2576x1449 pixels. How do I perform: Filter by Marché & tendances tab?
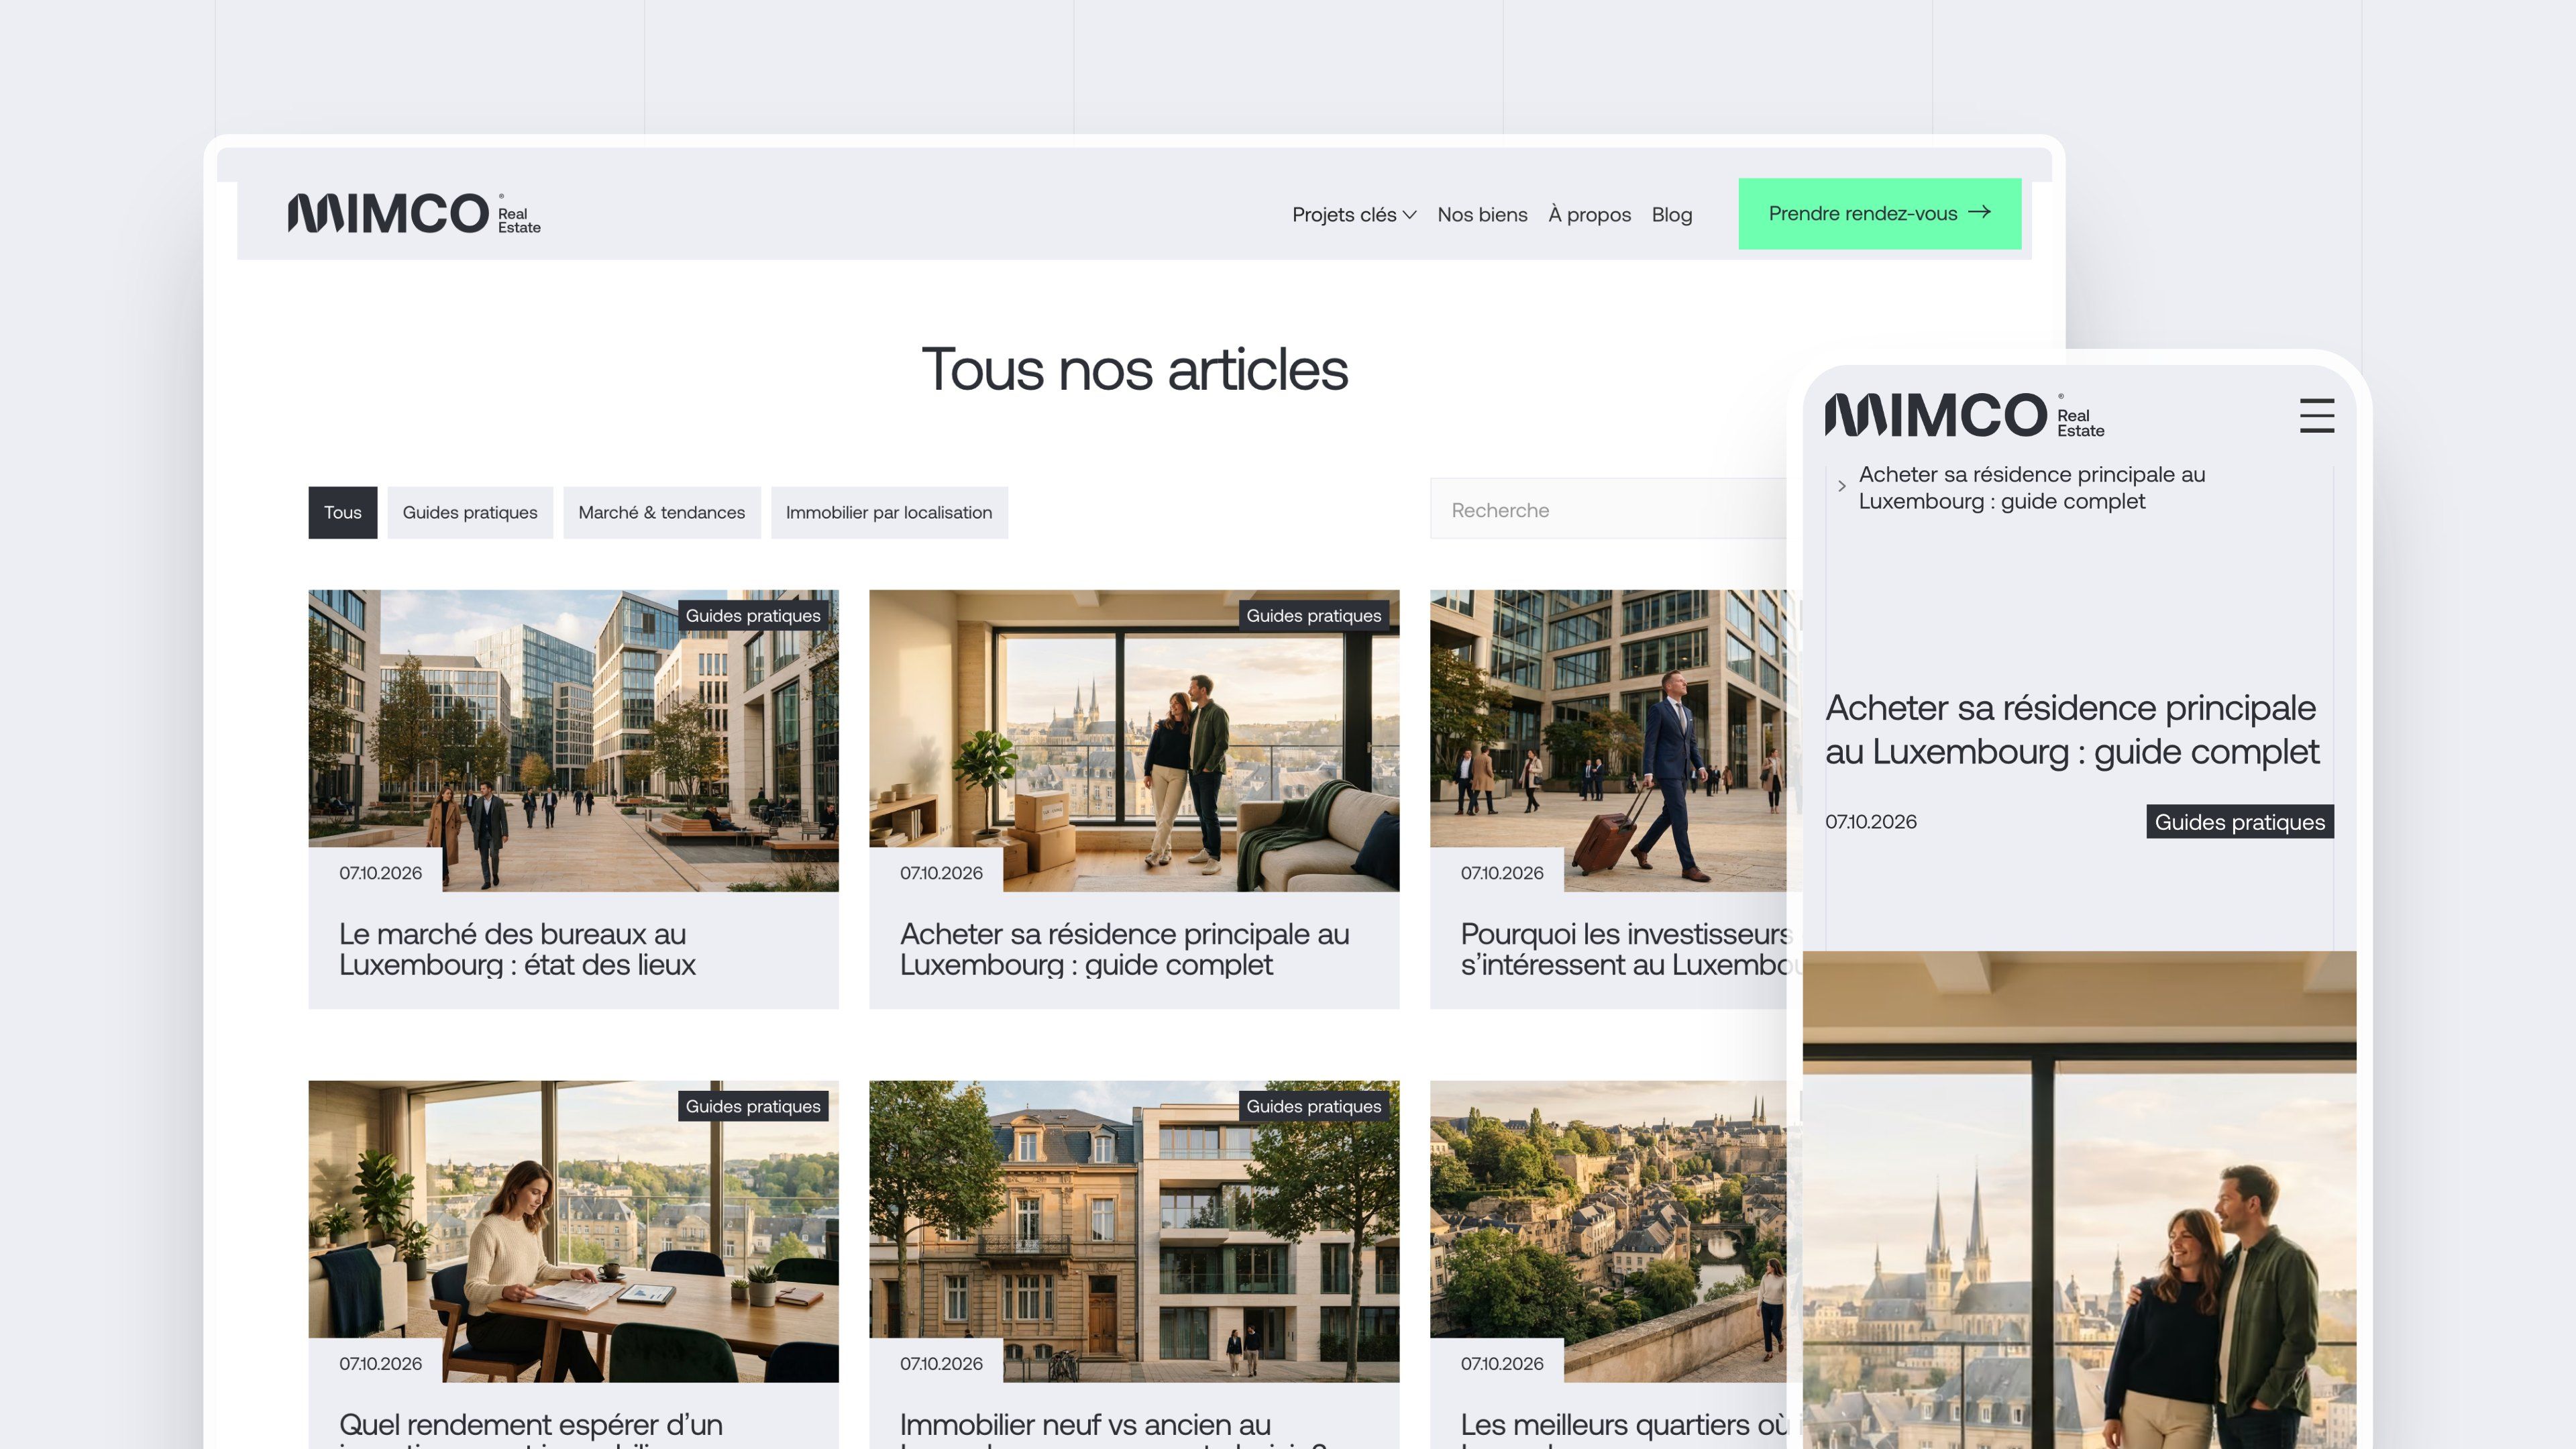[x=661, y=512]
